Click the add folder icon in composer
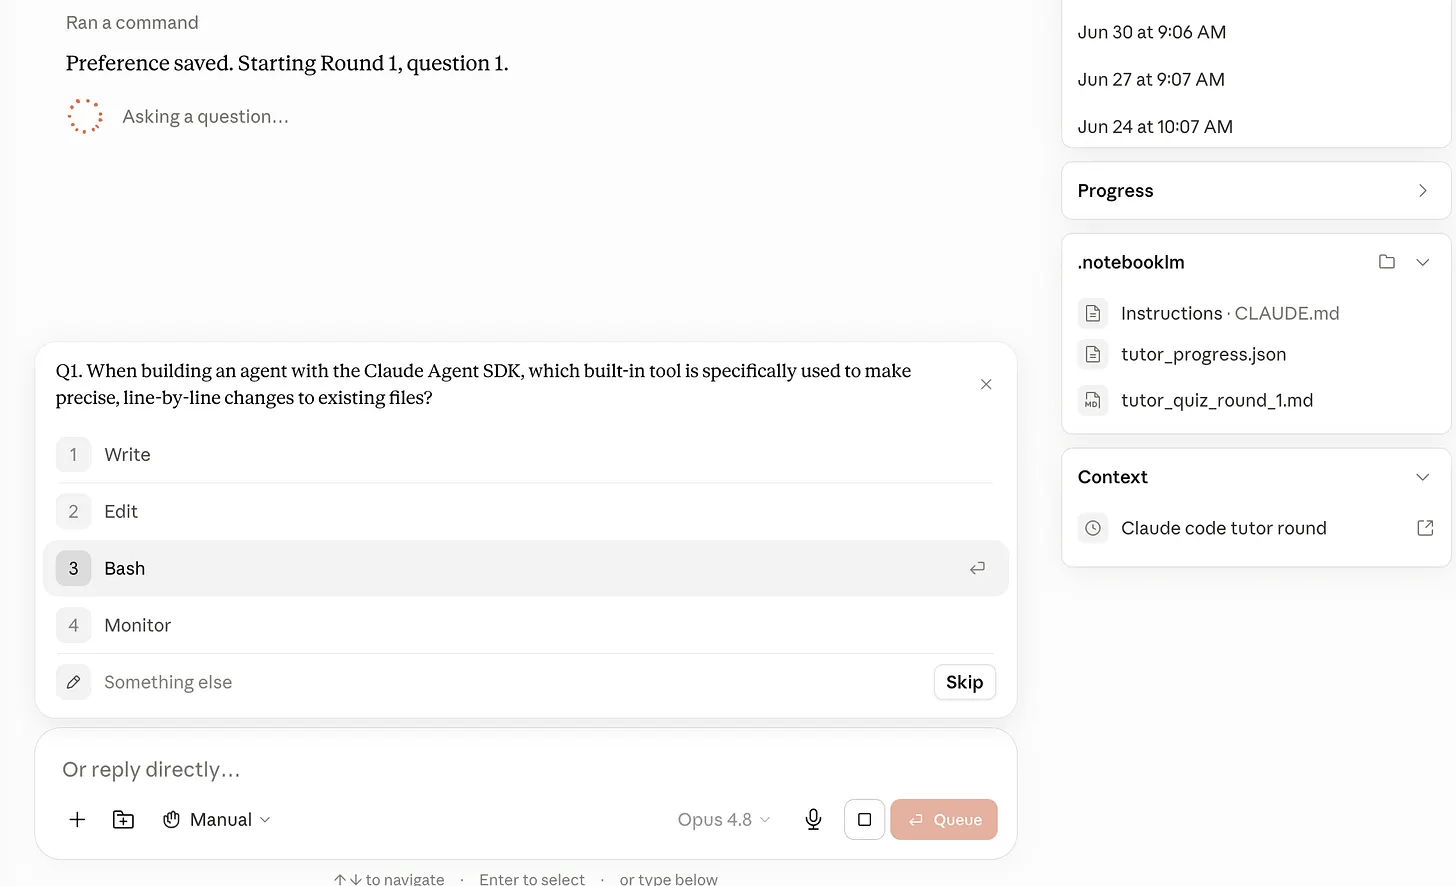 tap(124, 820)
